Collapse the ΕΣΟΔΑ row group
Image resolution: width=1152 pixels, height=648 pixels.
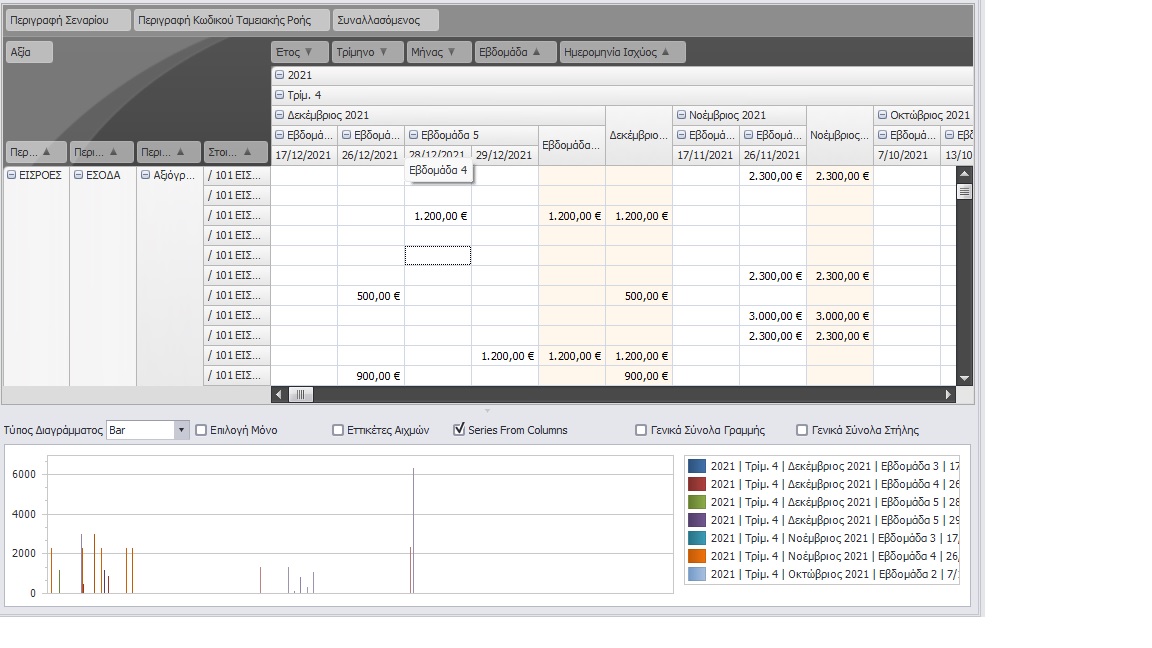click(78, 175)
